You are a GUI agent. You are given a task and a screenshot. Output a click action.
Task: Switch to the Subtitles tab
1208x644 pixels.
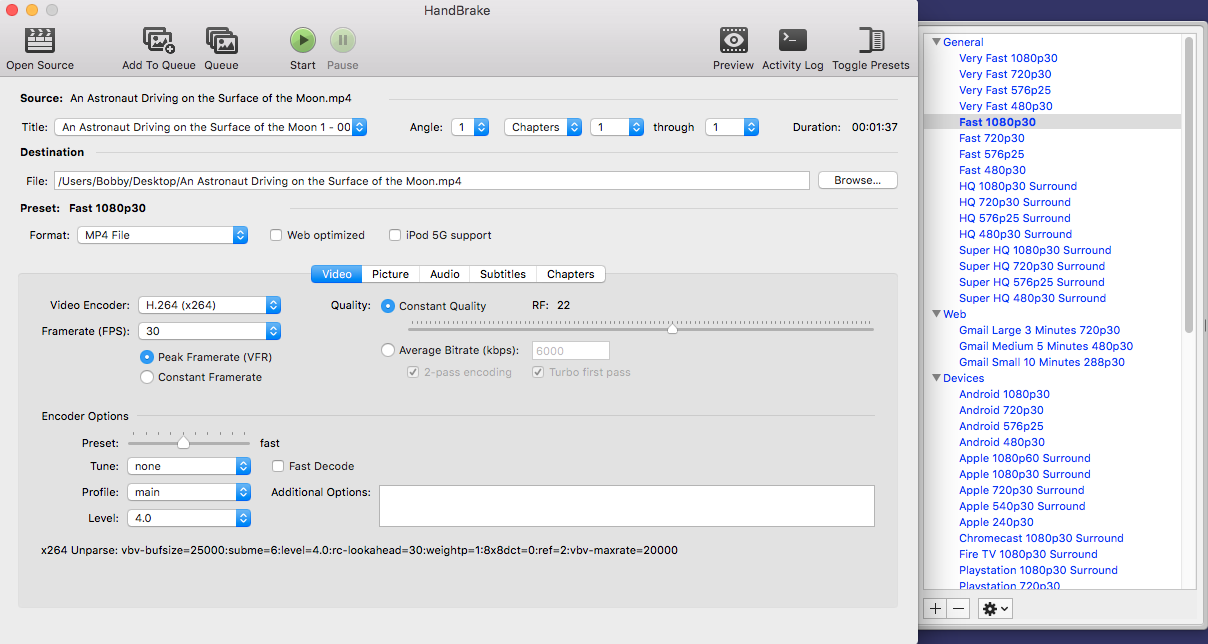pyautogui.click(x=503, y=274)
